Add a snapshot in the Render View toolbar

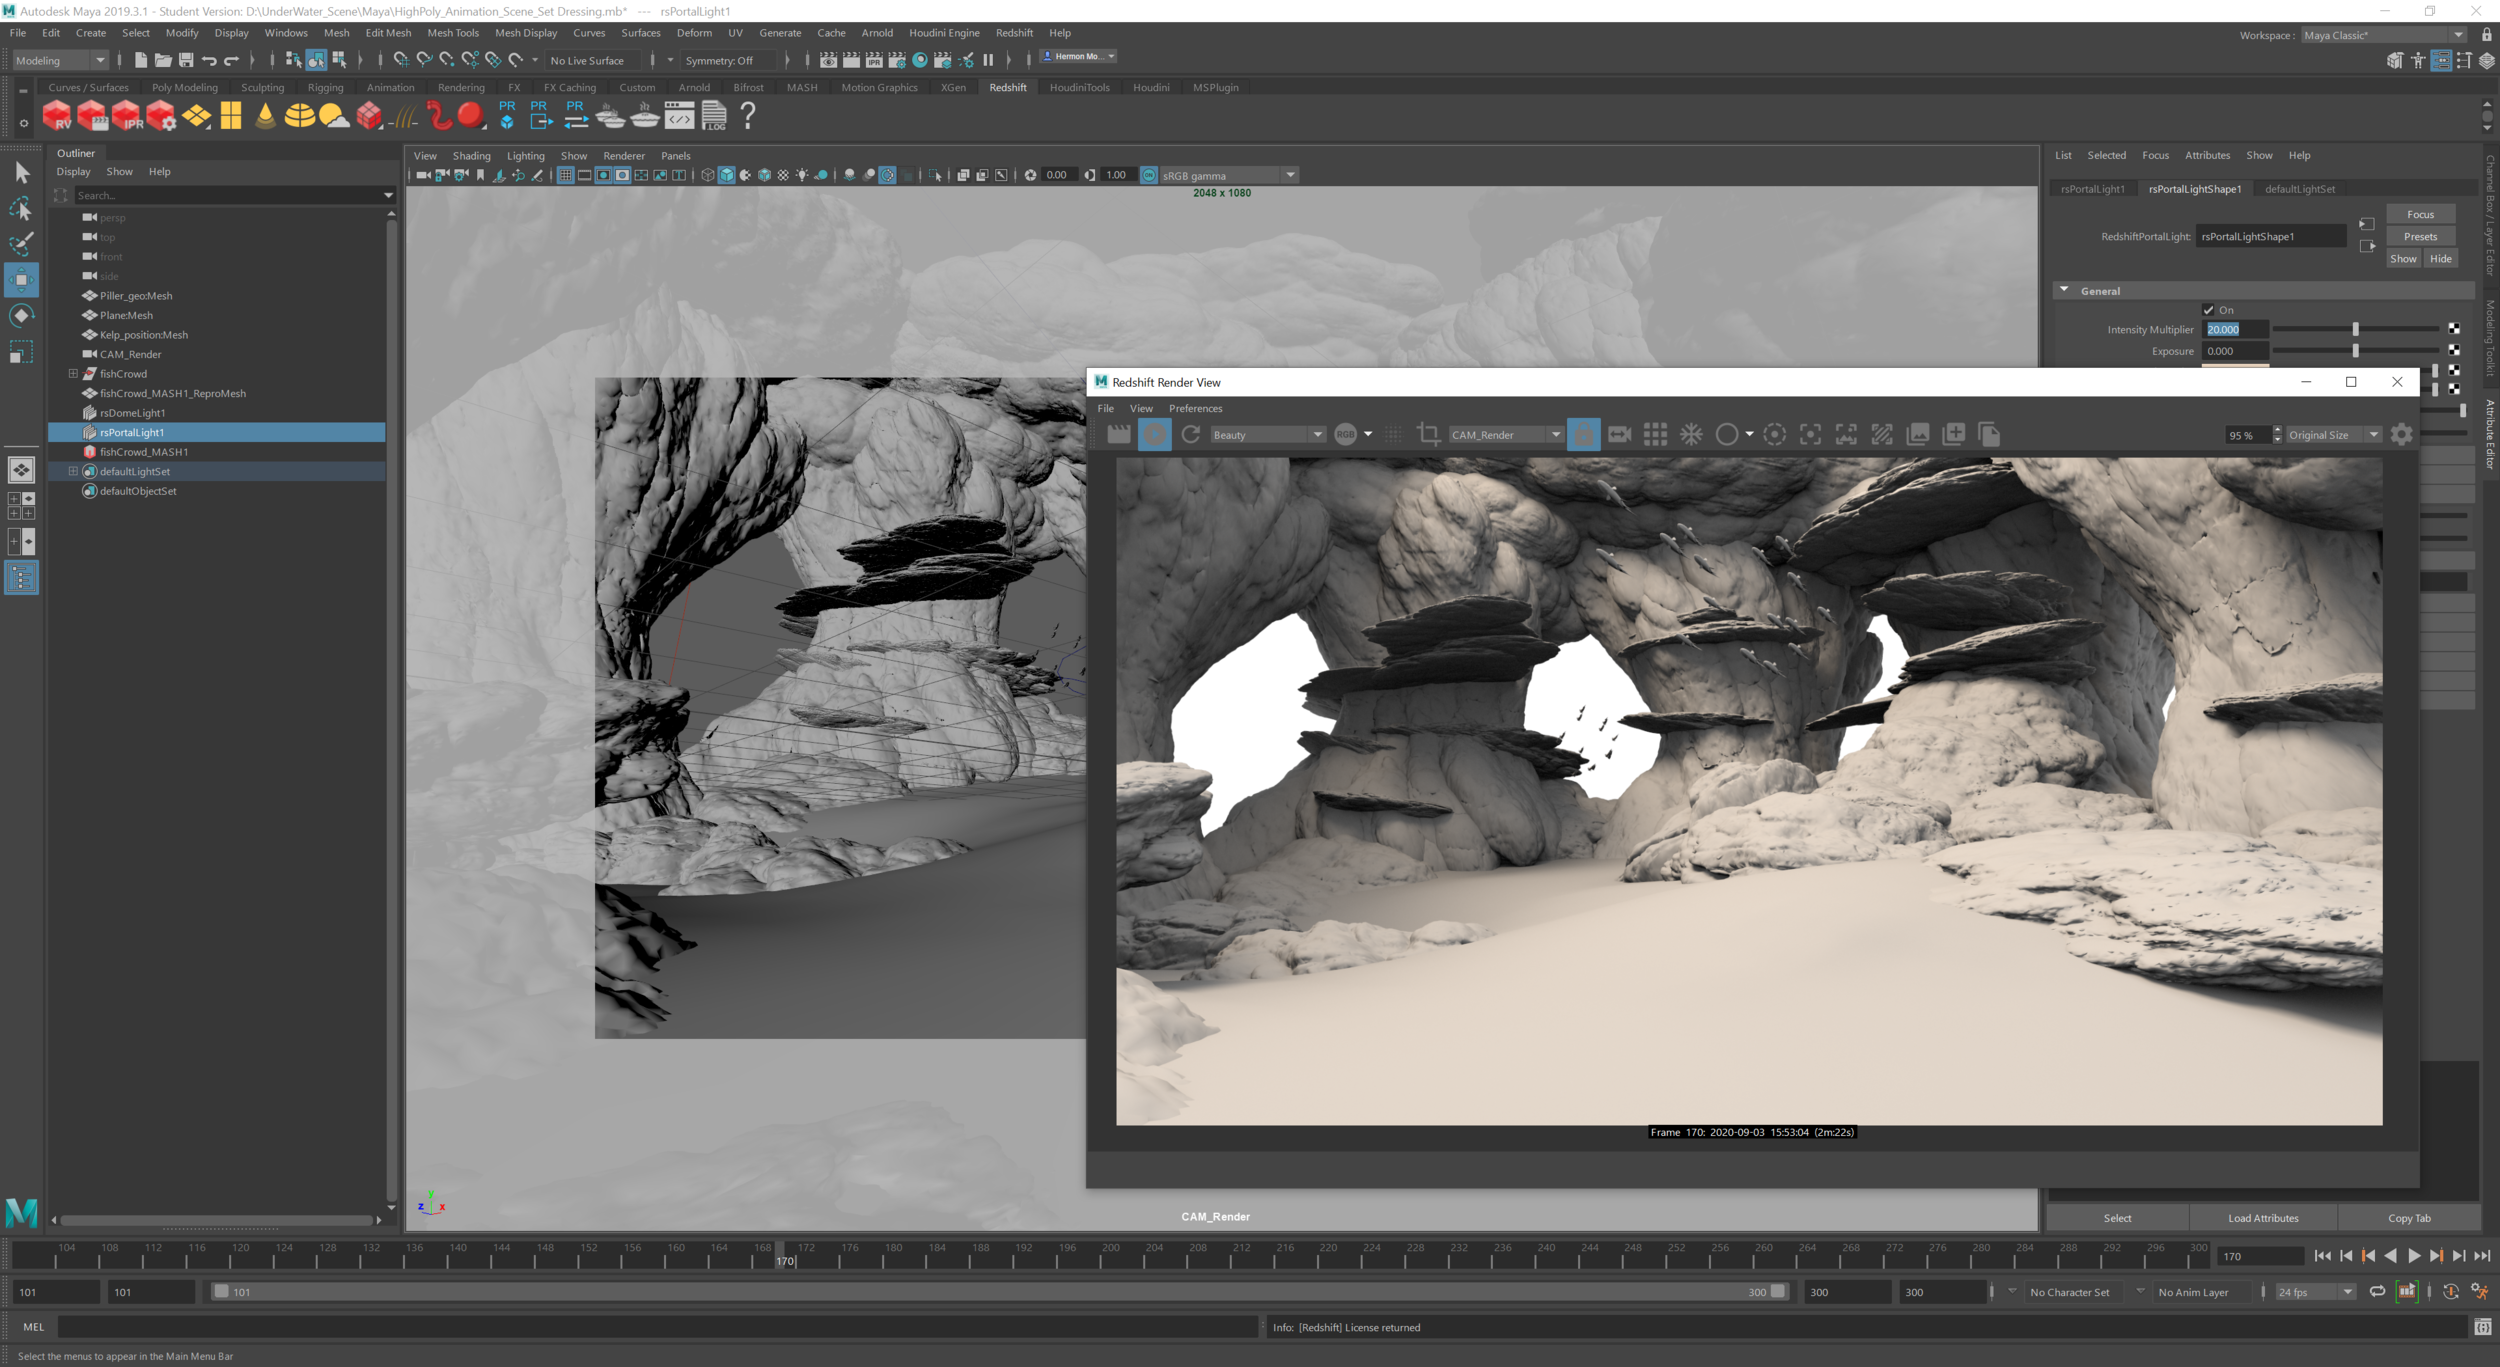click(x=1953, y=434)
